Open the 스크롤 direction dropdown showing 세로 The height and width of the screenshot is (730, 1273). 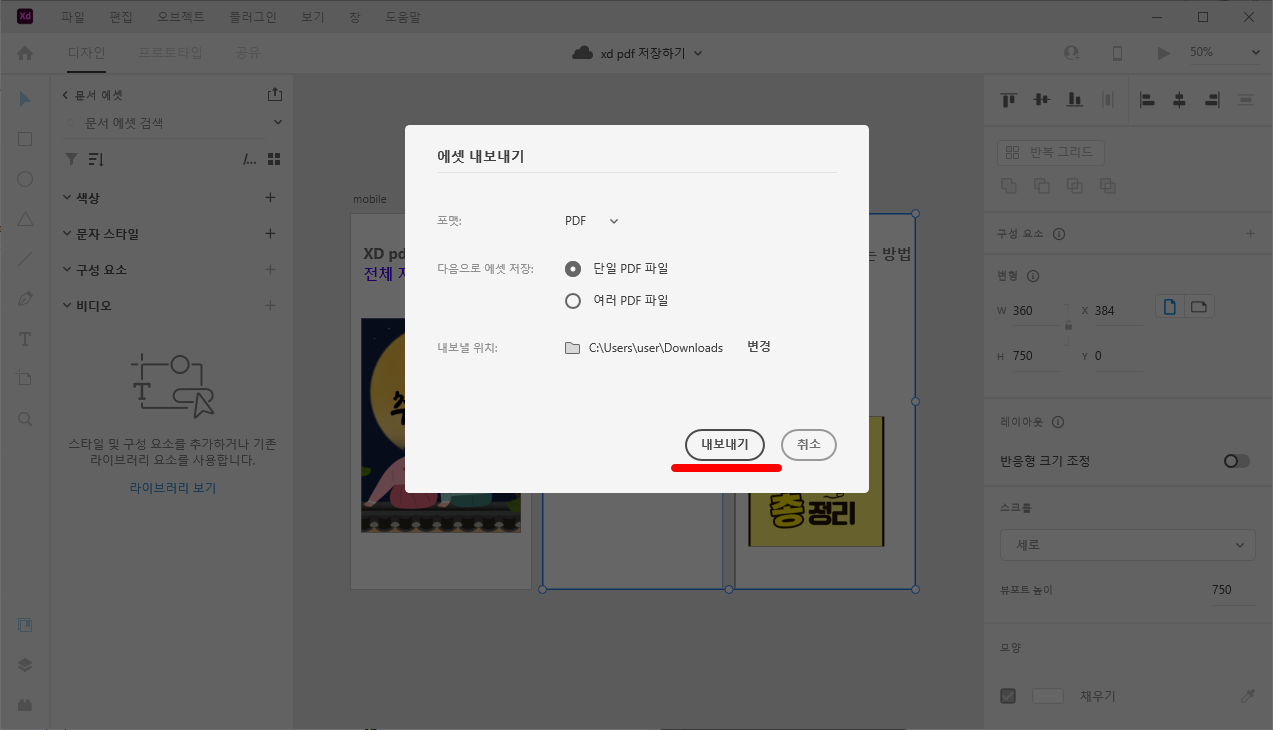1127,545
